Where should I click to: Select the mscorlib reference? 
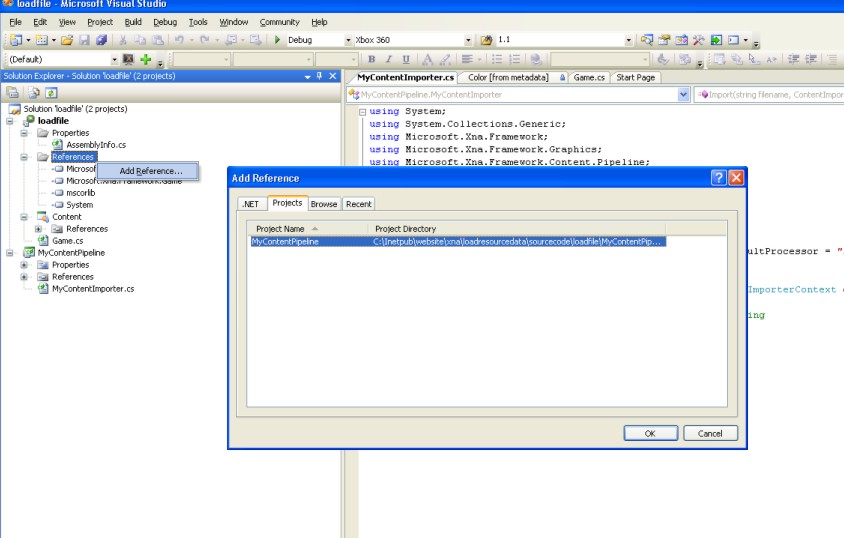tap(80, 193)
